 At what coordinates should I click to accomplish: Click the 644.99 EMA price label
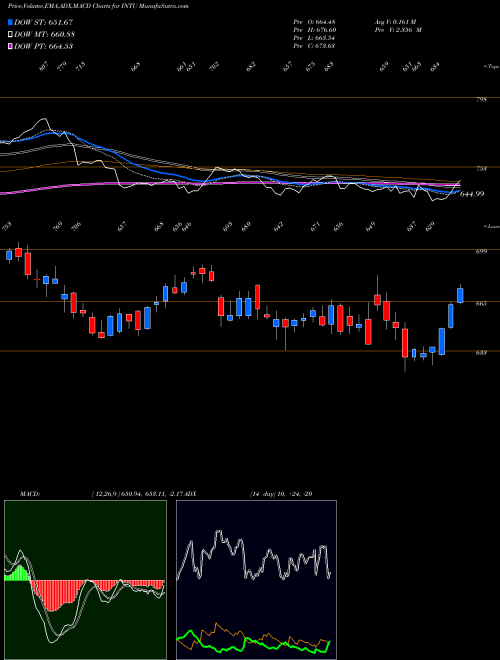pyautogui.click(x=471, y=194)
